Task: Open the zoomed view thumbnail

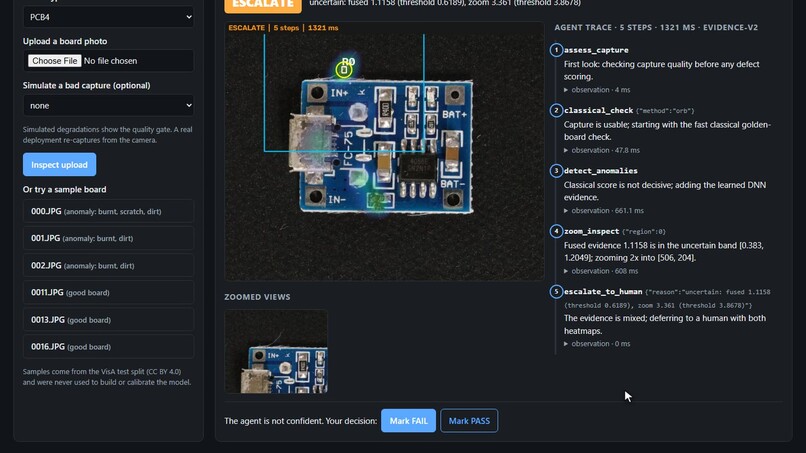Action: [276, 352]
